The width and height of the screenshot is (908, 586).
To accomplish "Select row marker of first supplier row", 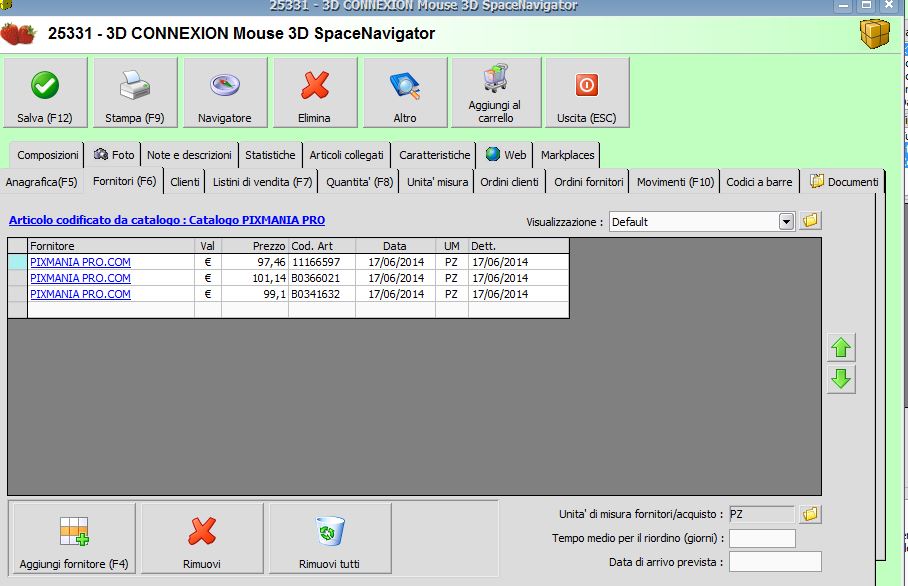I will pos(17,262).
